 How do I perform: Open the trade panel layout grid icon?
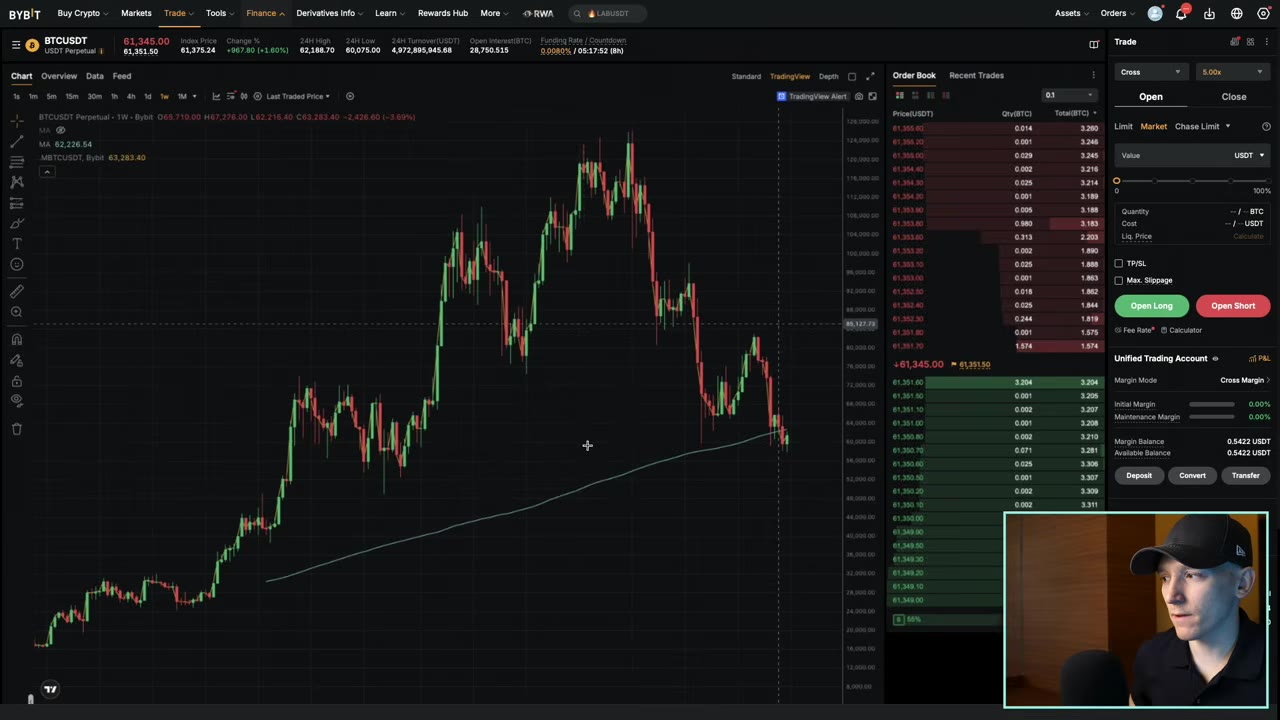pos(1250,42)
